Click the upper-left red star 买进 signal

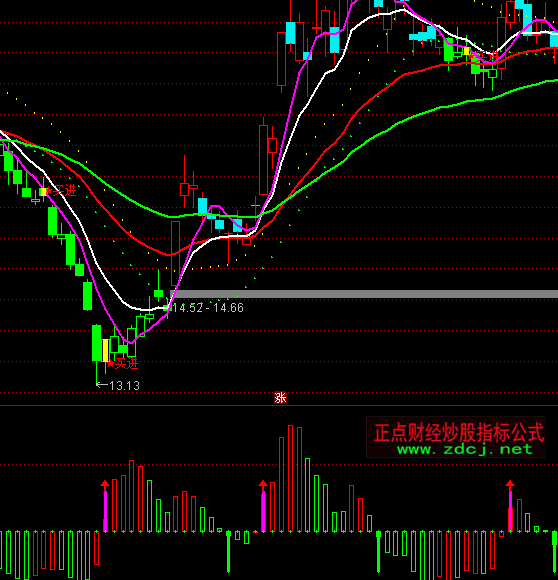(x=61, y=191)
